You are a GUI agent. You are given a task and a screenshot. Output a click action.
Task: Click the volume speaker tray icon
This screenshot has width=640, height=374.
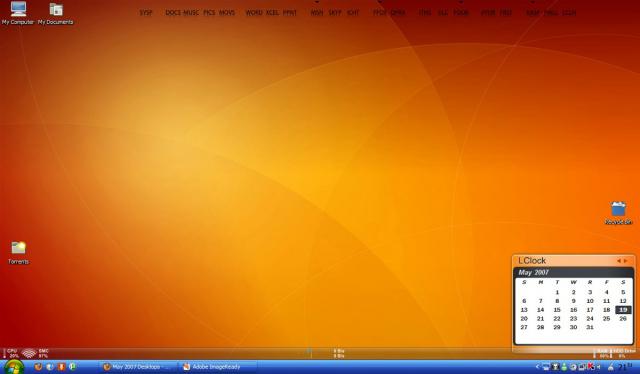coord(599,367)
